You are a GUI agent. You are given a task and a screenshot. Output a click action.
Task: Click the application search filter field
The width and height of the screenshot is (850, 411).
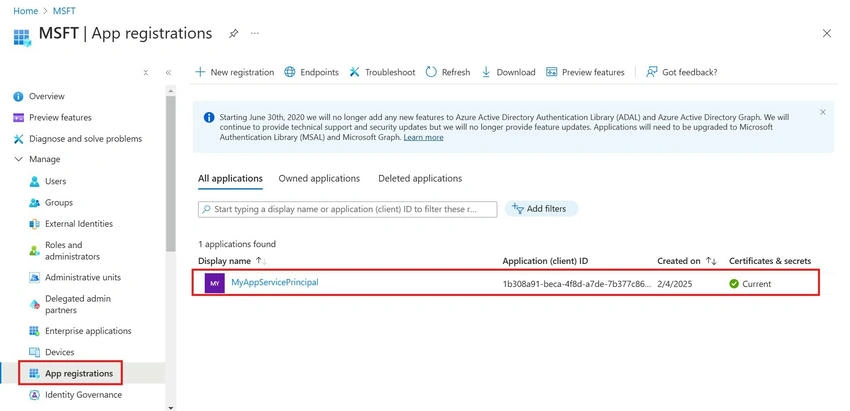[347, 209]
